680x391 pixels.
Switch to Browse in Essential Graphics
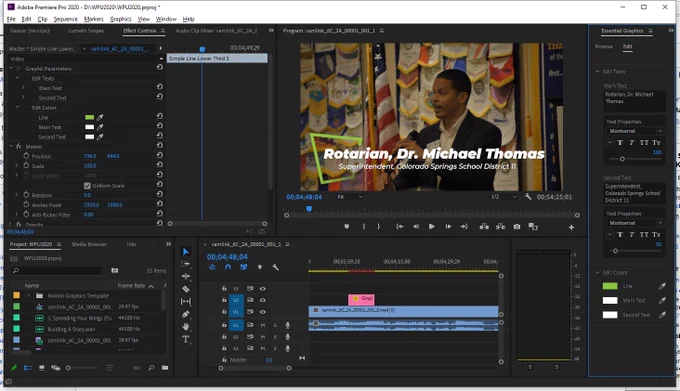[x=604, y=46]
